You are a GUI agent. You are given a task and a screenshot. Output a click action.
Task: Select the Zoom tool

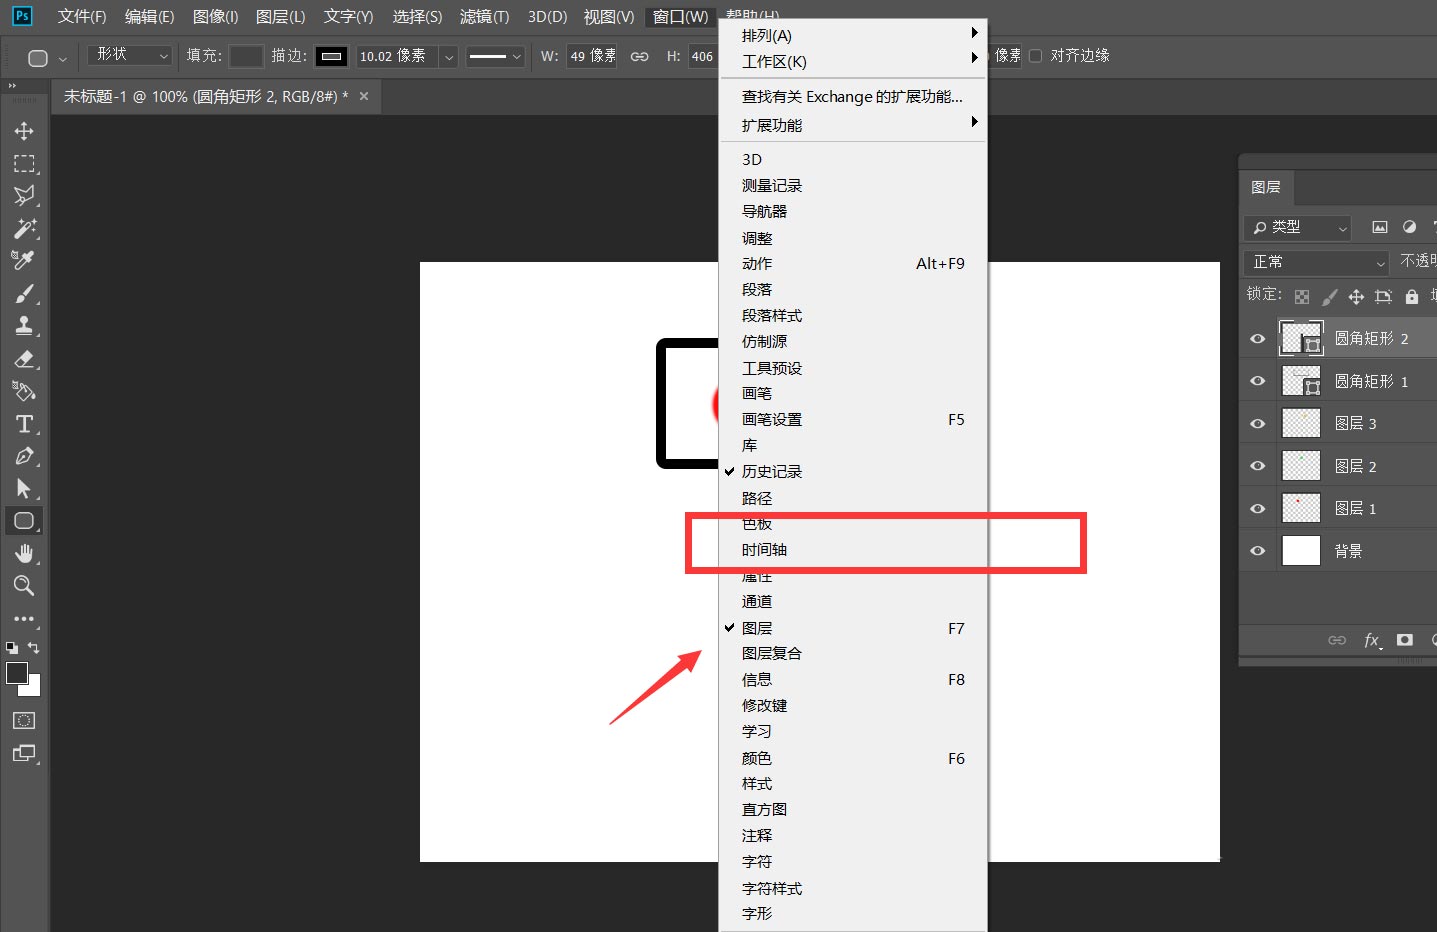click(x=24, y=585)
